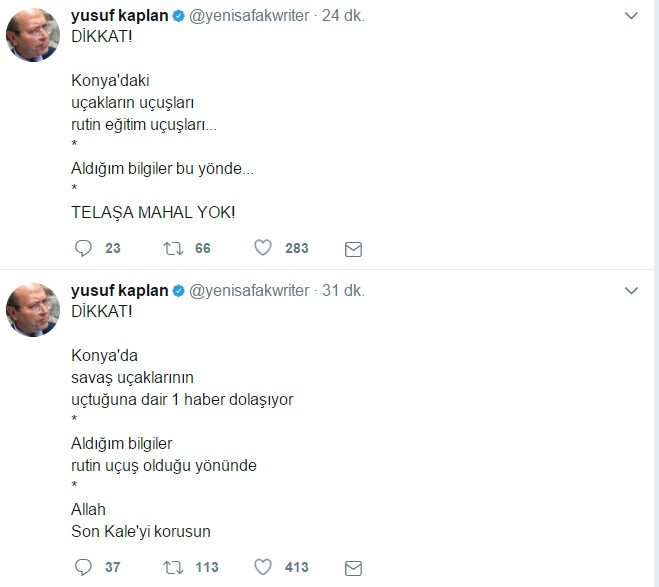This screenshot has height=587, width=659.
Task: Open the 24 dk. timestamp link
Action: (344, 15)
